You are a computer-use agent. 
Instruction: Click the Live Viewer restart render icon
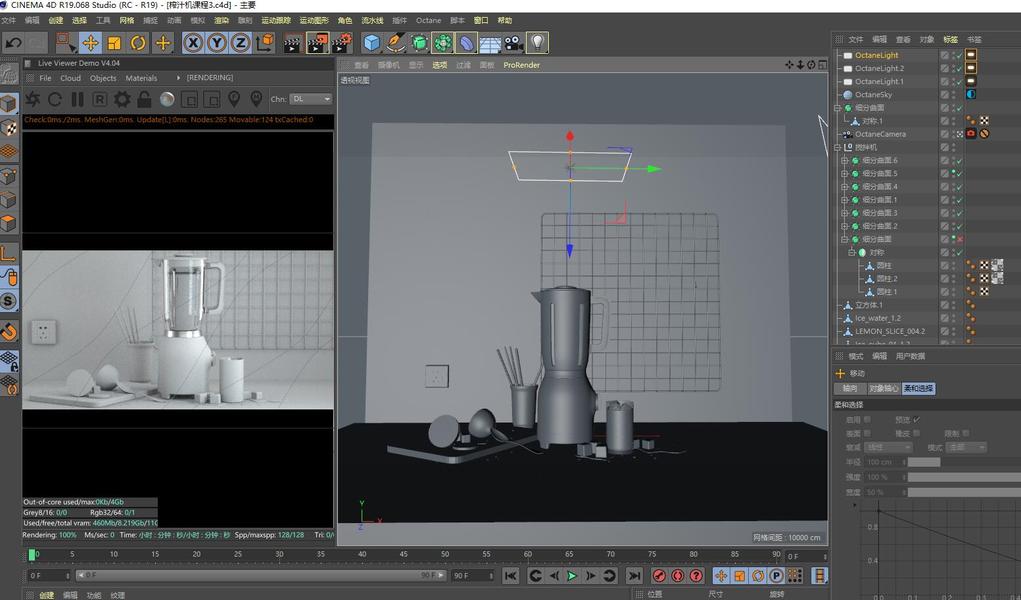(x=55, y=99)
